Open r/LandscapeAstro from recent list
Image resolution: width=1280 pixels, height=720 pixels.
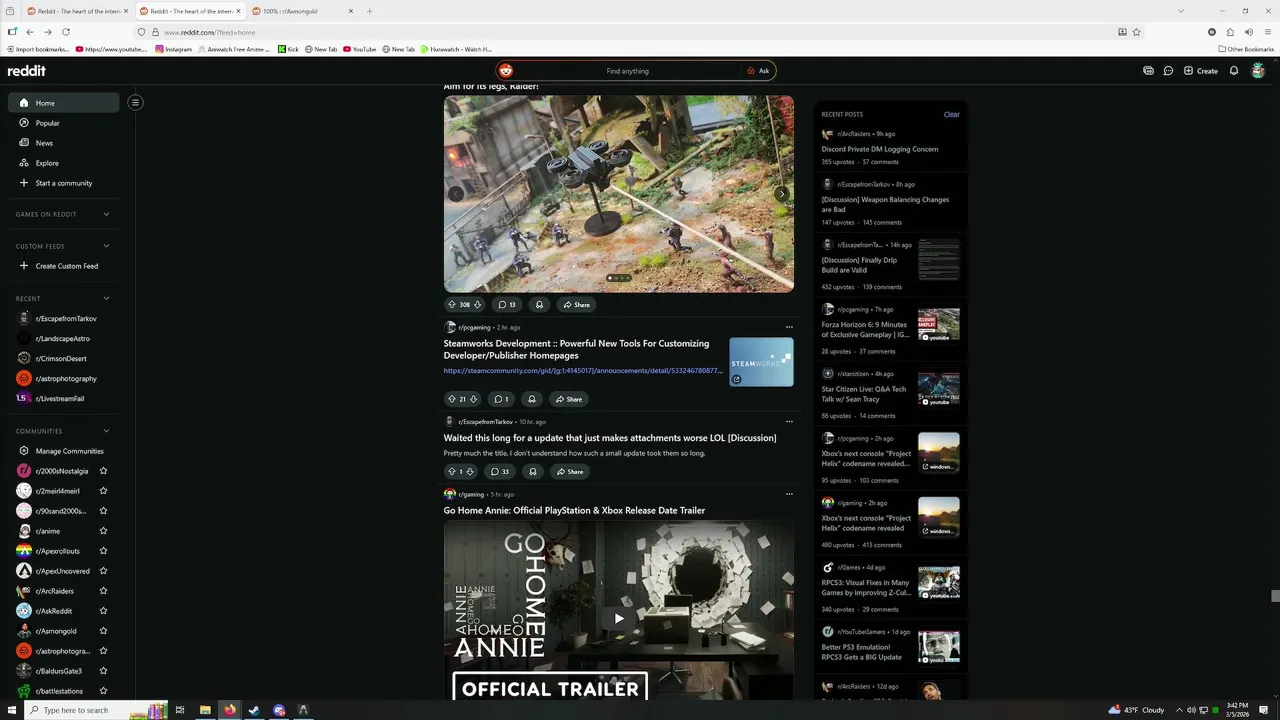(x=63, y=338)
